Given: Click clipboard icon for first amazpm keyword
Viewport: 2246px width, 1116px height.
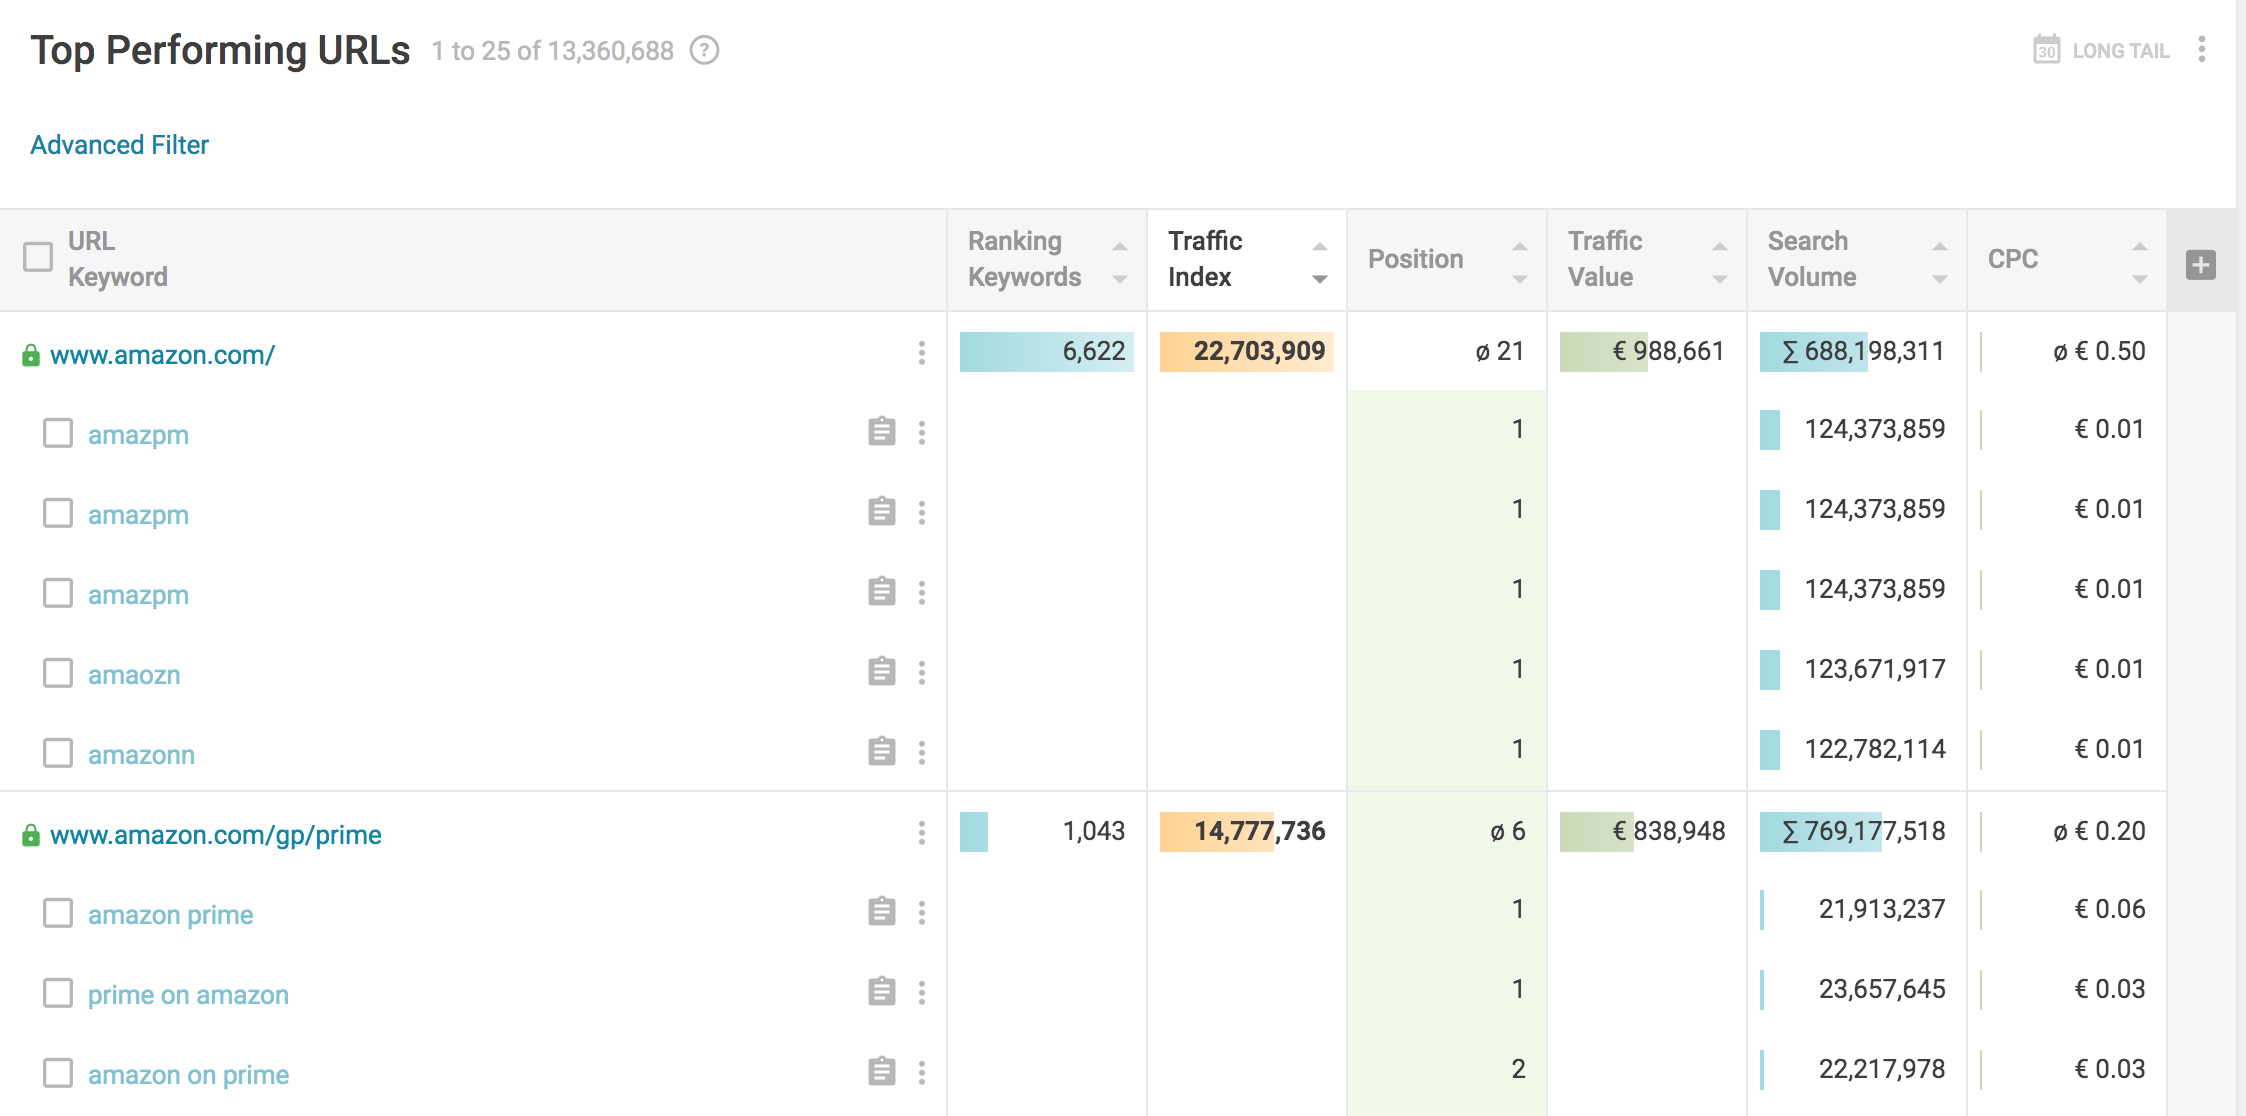Looking at the screenshot, I should coord(881,432).
